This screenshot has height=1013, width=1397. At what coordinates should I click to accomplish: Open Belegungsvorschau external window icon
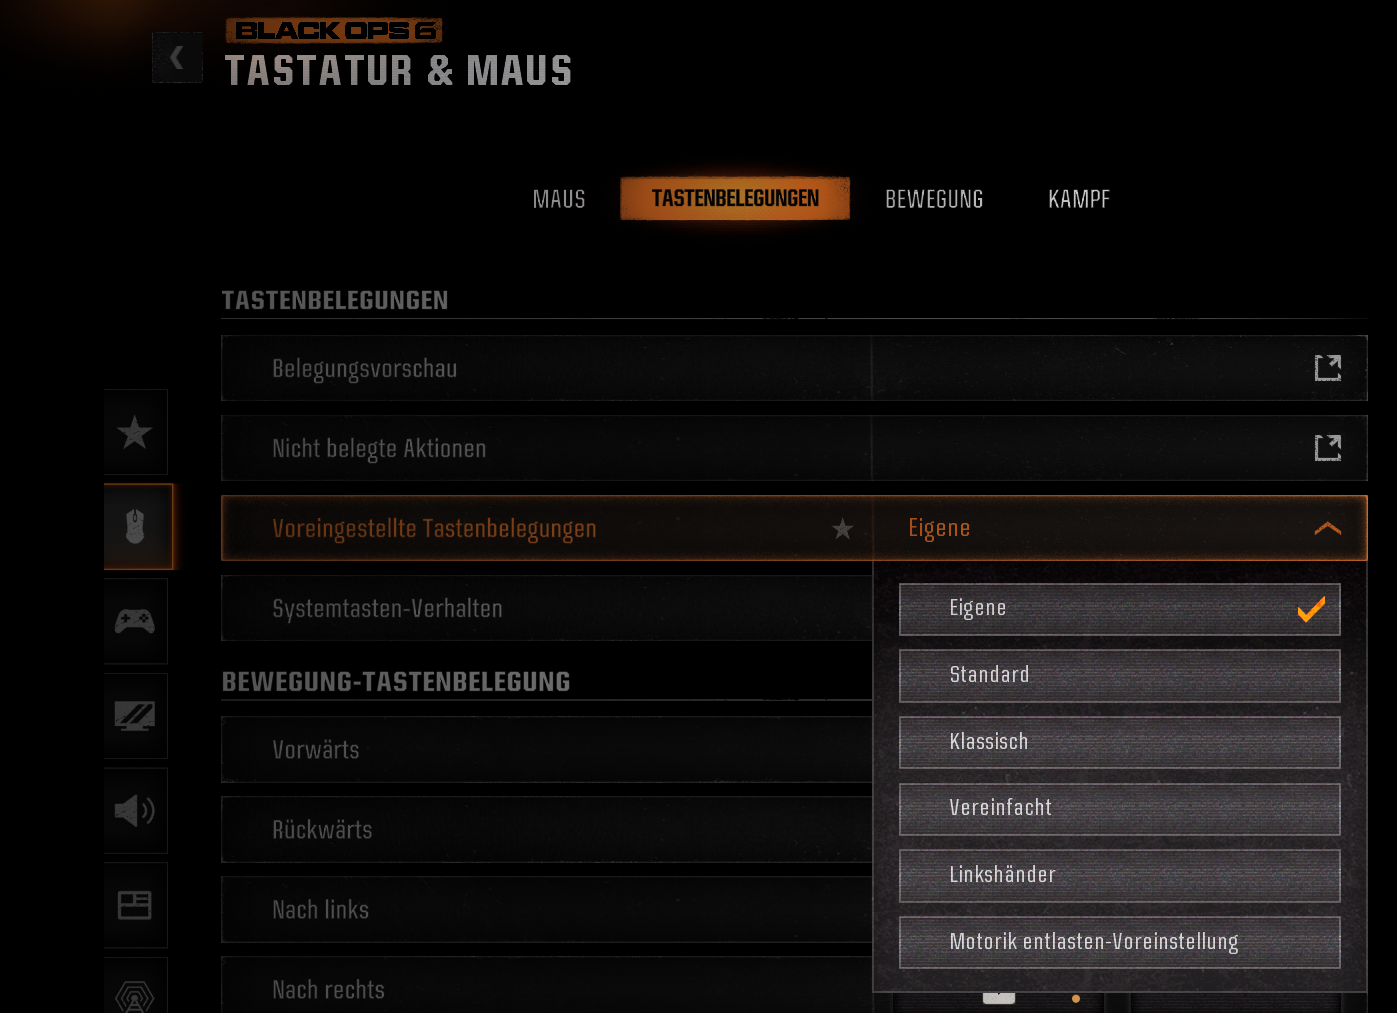(1327, 368)
